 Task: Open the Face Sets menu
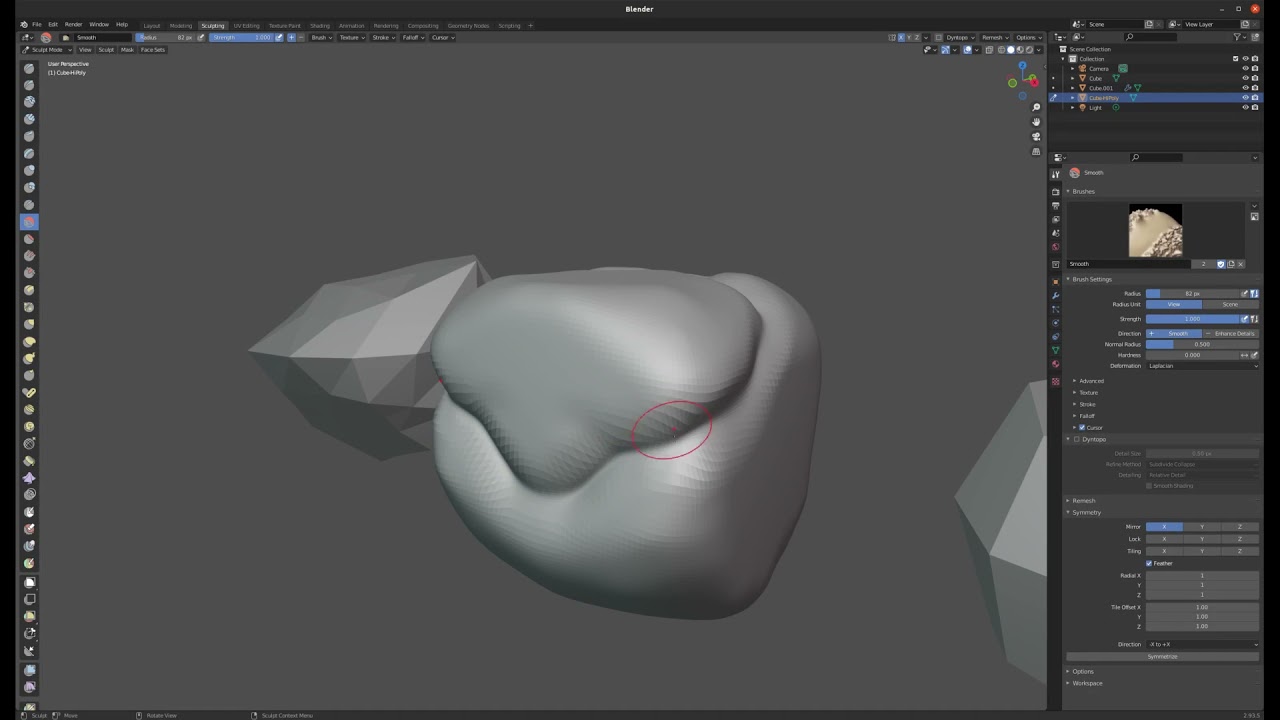pos(153,49)
